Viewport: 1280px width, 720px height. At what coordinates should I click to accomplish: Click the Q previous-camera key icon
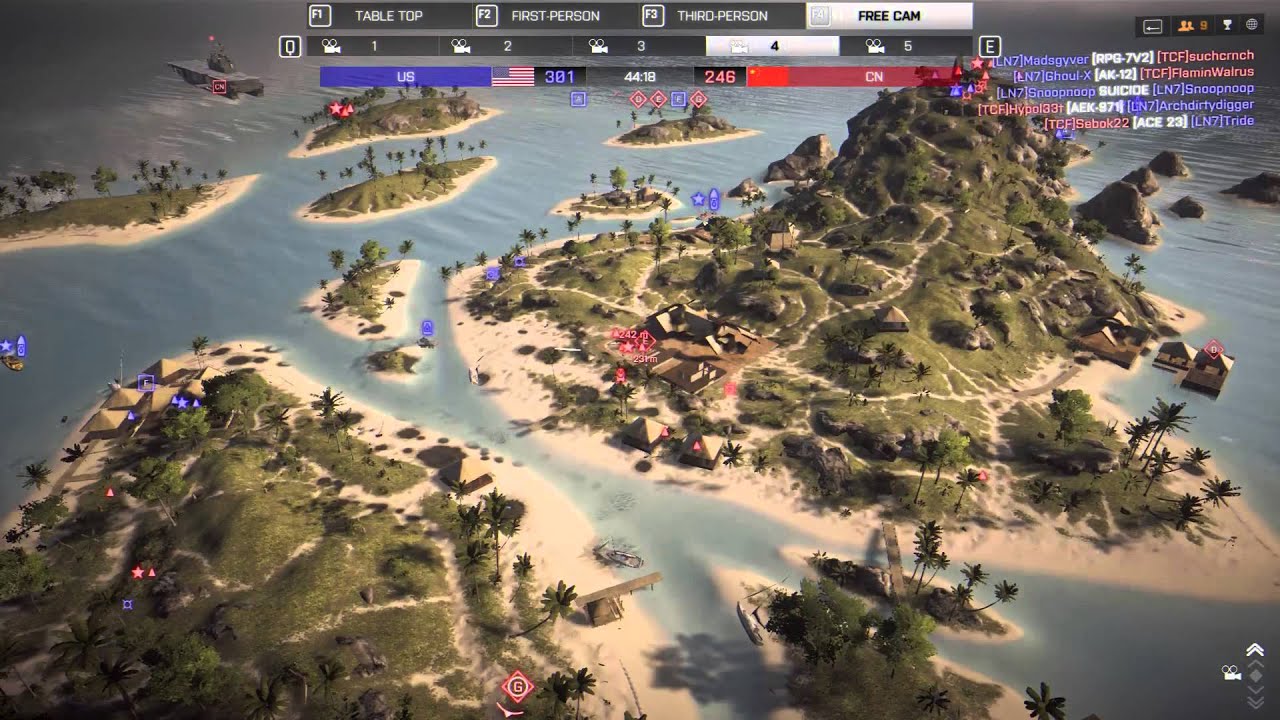coord(290,46)
